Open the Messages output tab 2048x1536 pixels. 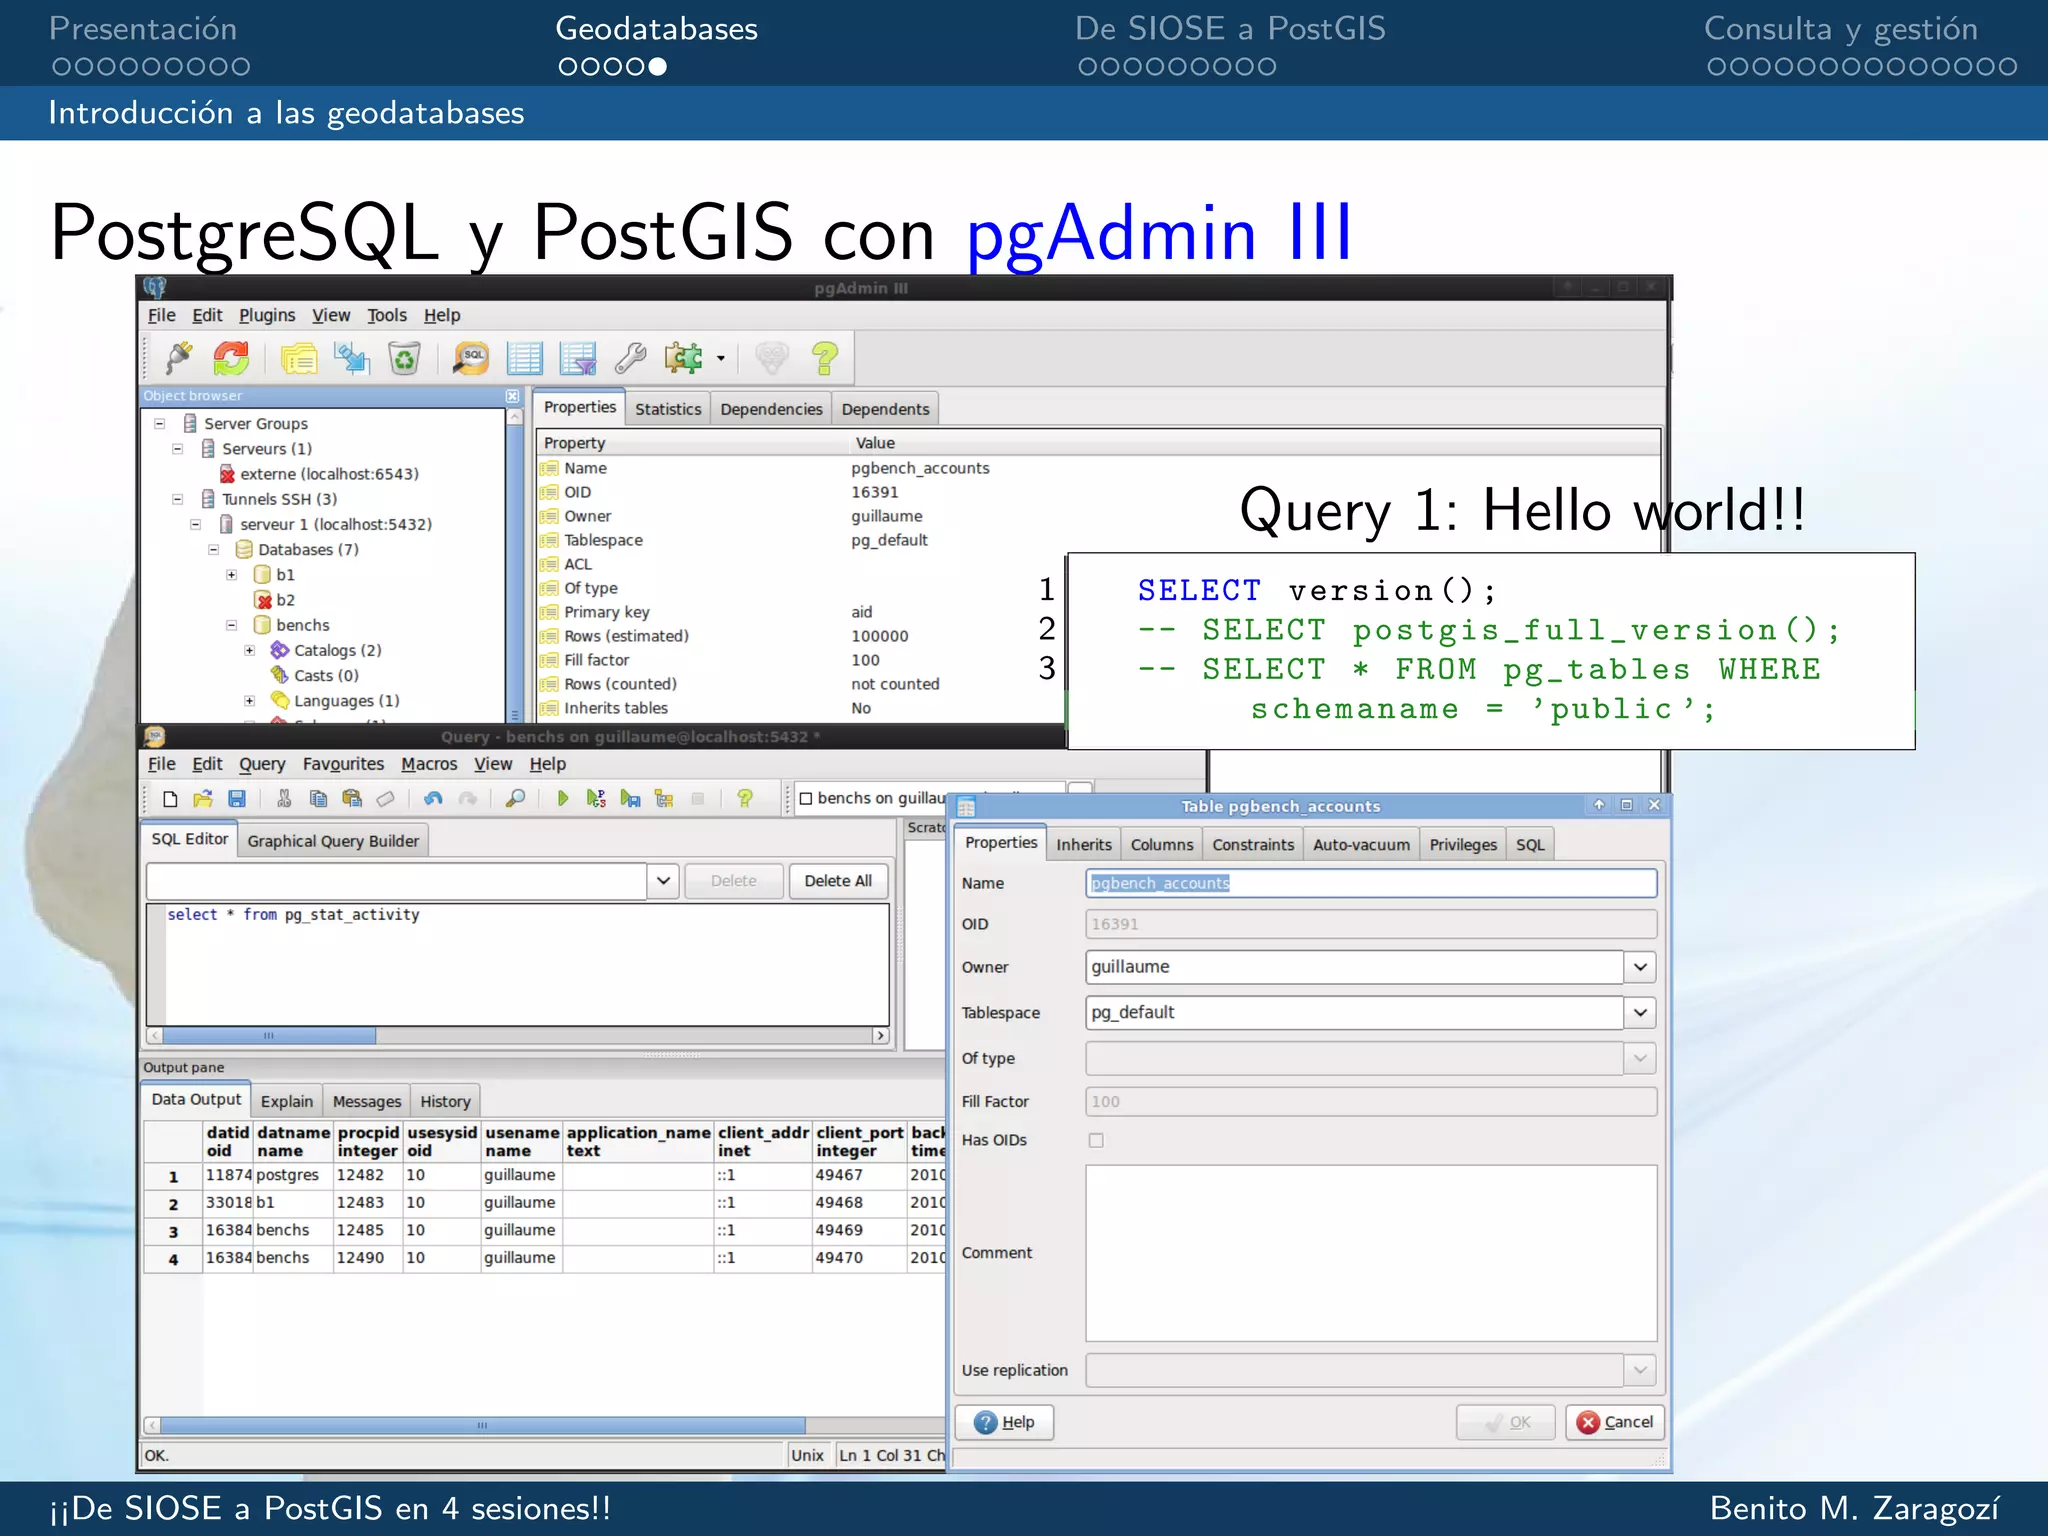pyautogui.click(x=367, y=1101)
